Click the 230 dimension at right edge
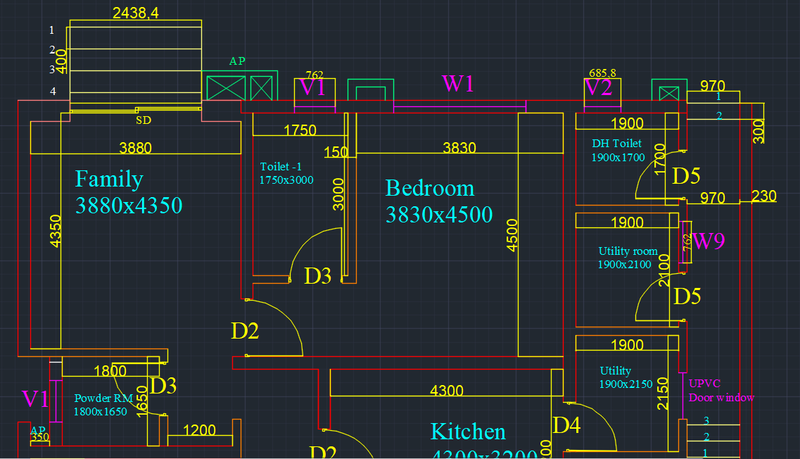Screen dimensions: 800x459 point(764,196)
